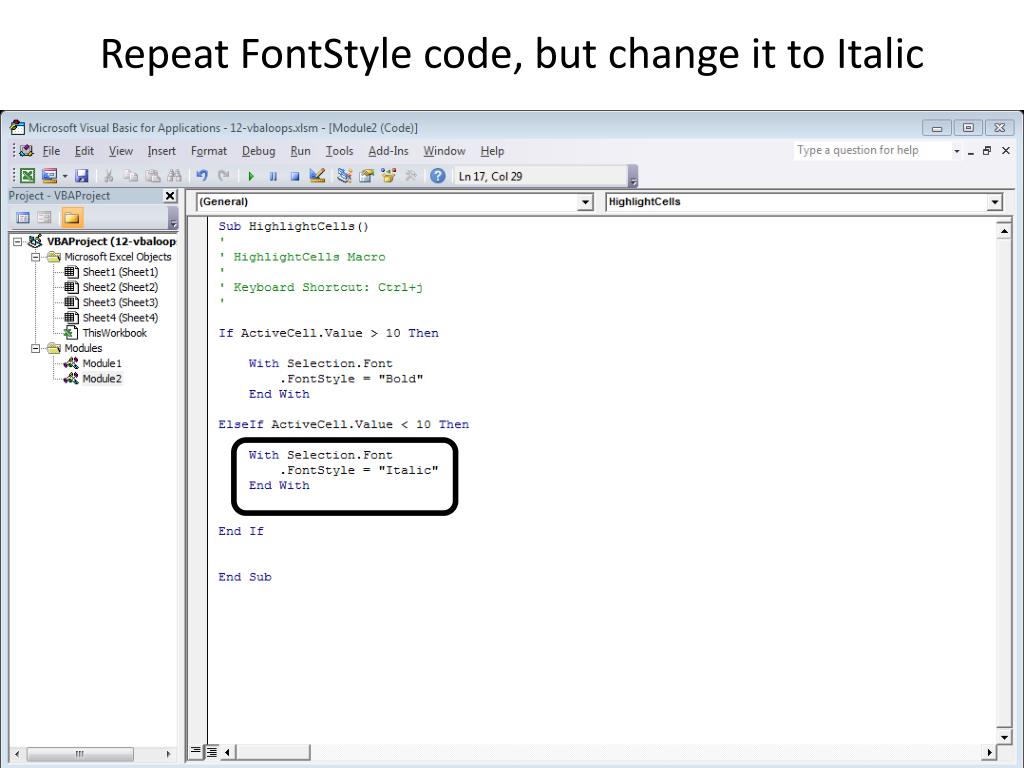Screen dimensions: 1024x768
Task: Click the Copy toolbar icon
Action: (x=131, y=176)
